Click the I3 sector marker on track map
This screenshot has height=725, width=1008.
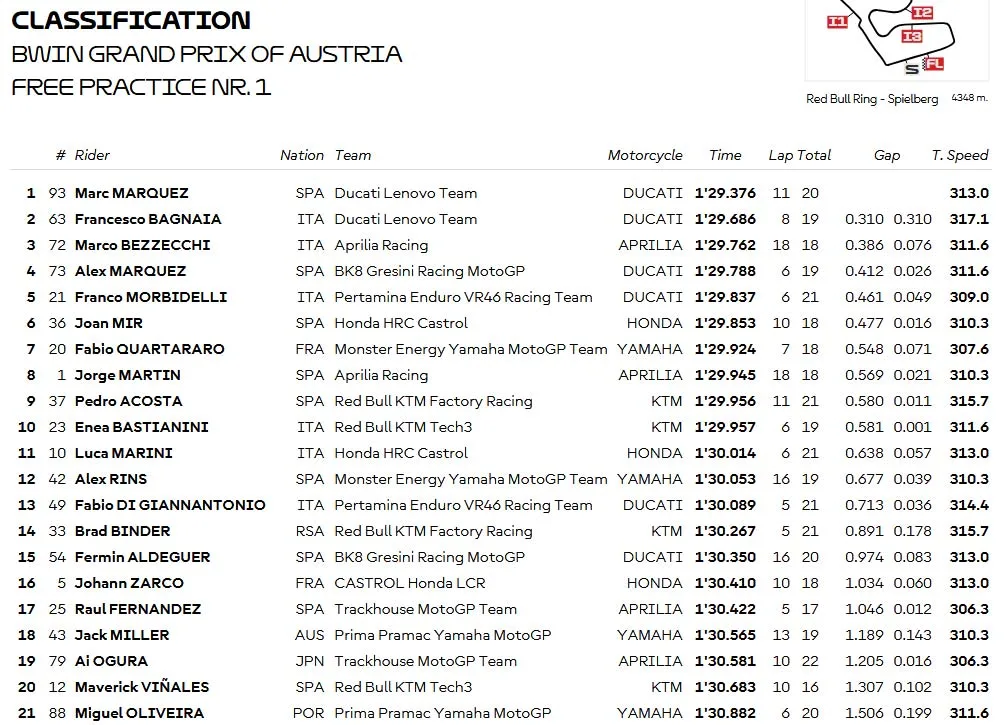pyautogui.click(x=912, y=36)
